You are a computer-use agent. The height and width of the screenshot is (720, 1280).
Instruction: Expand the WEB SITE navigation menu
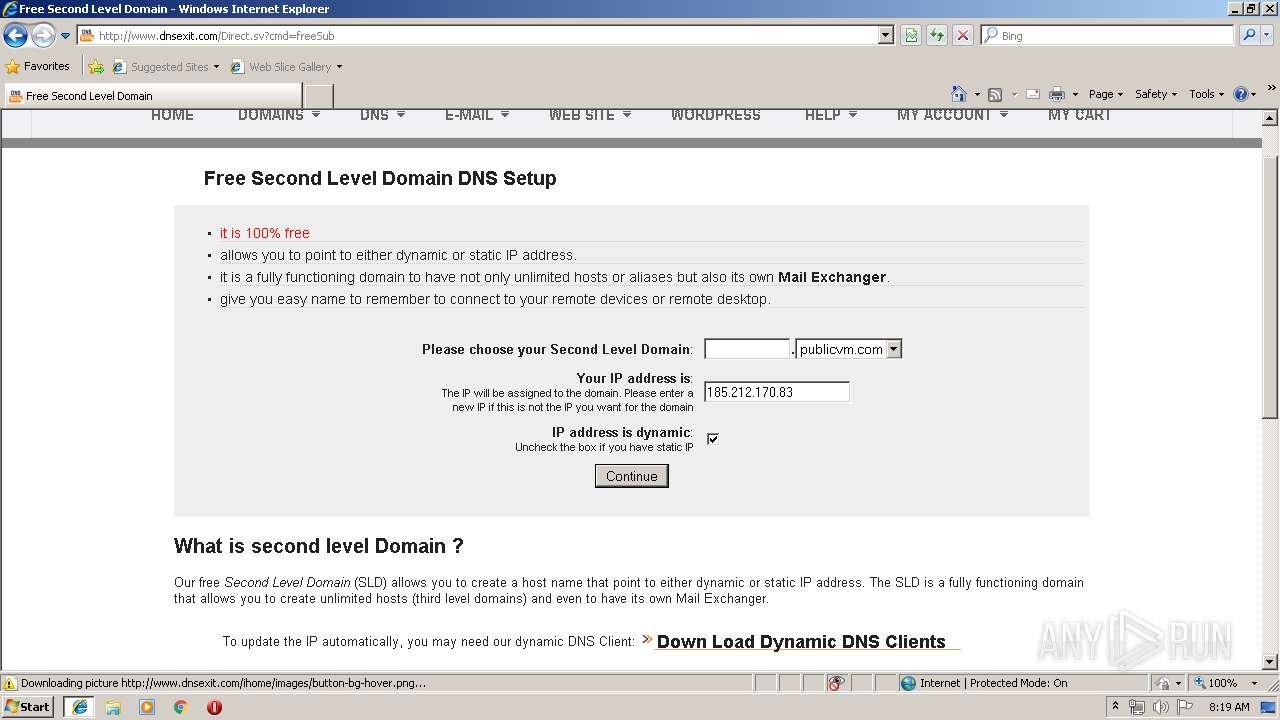590,115
